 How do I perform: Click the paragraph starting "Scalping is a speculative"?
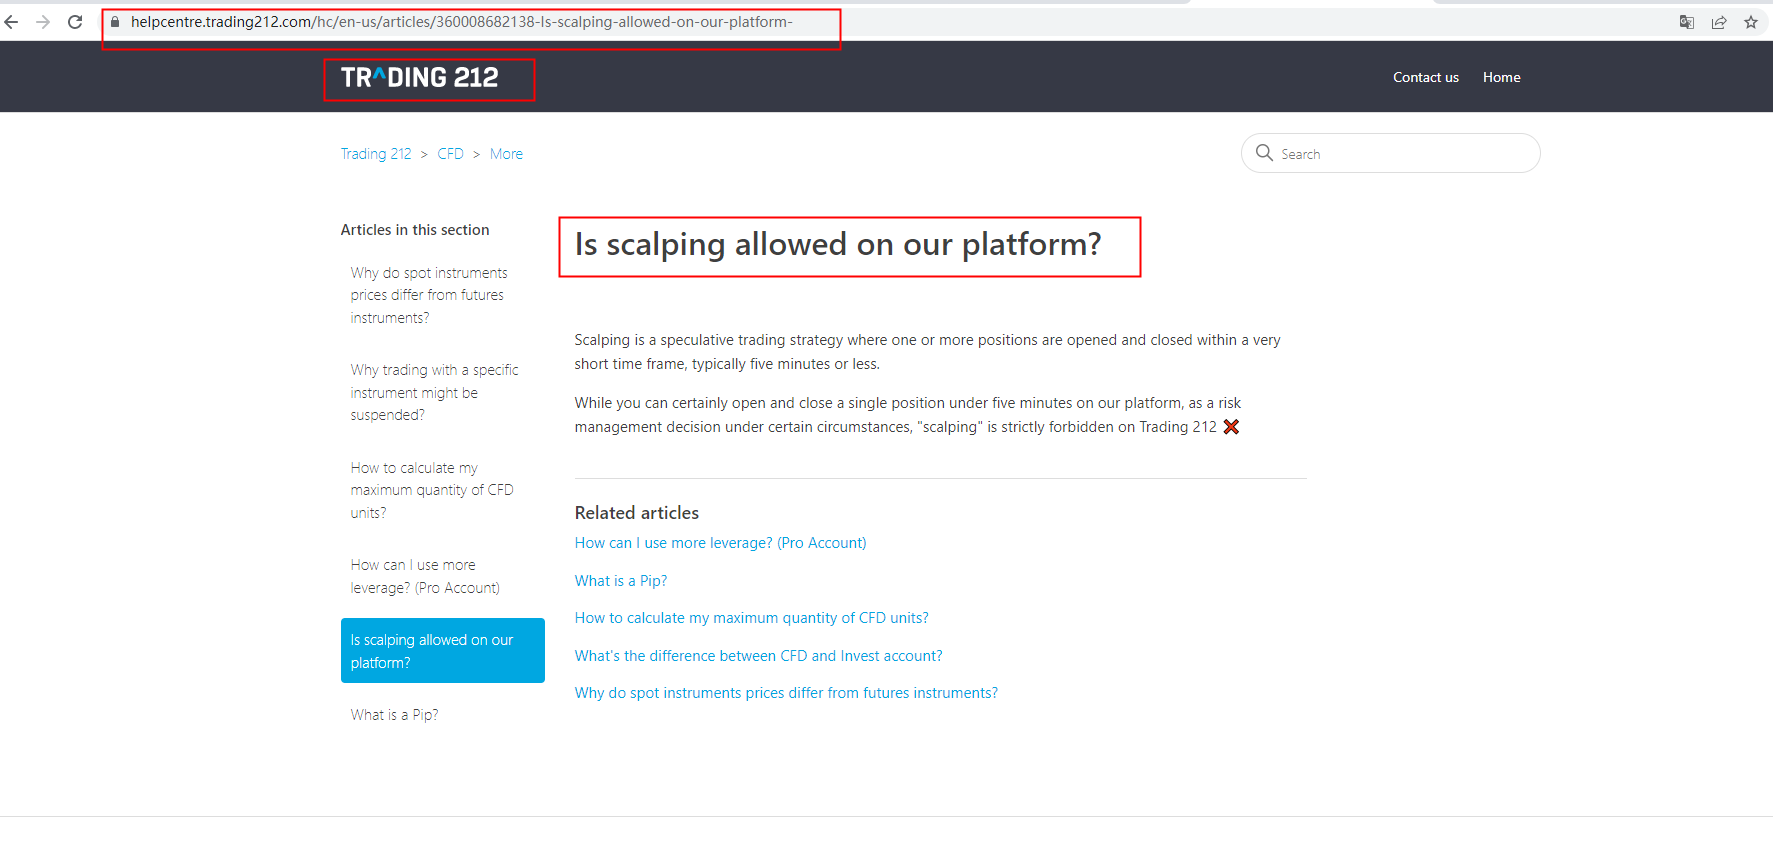click(928, 352)
